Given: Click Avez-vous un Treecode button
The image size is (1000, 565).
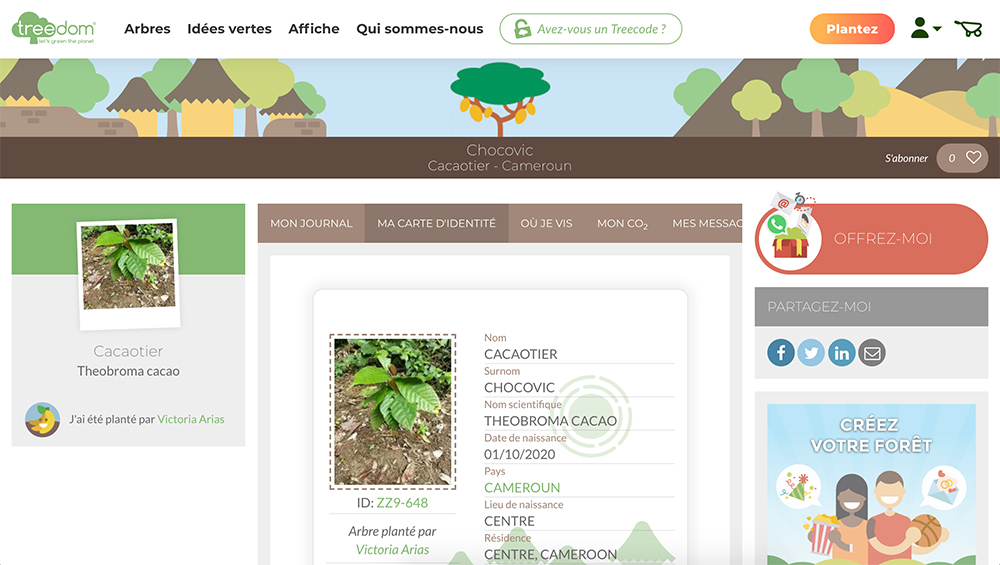Looking at the screenshot, I should click(x=590, y=29).
